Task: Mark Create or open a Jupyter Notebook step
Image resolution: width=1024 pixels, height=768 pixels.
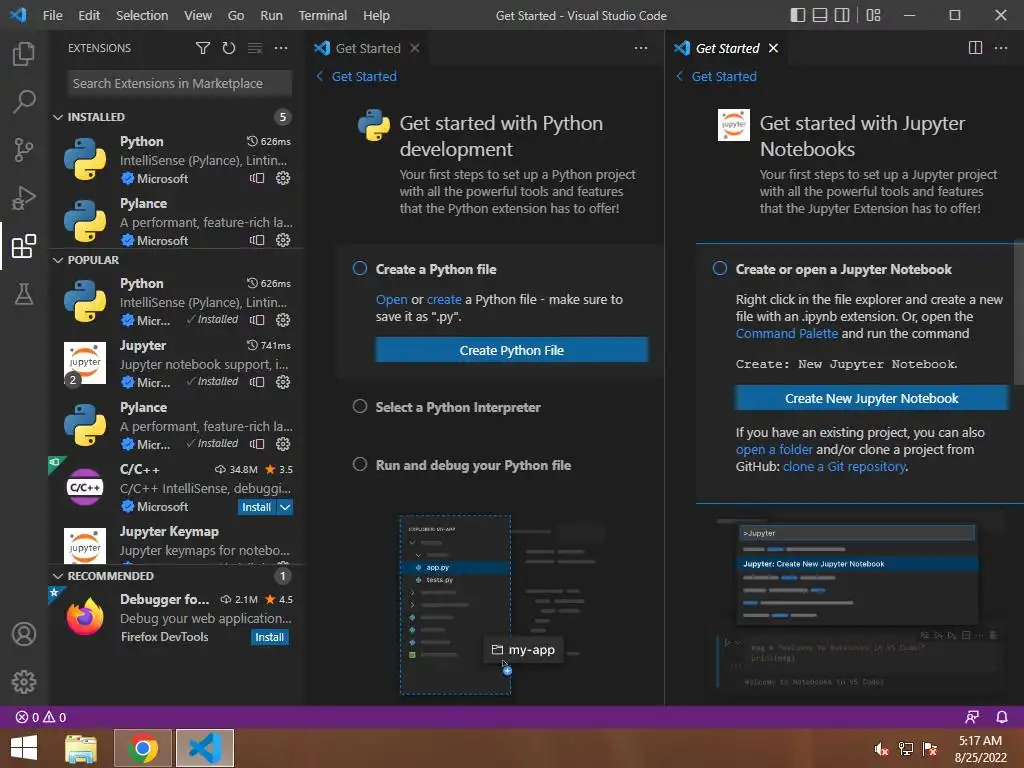Action: (720, 268)
